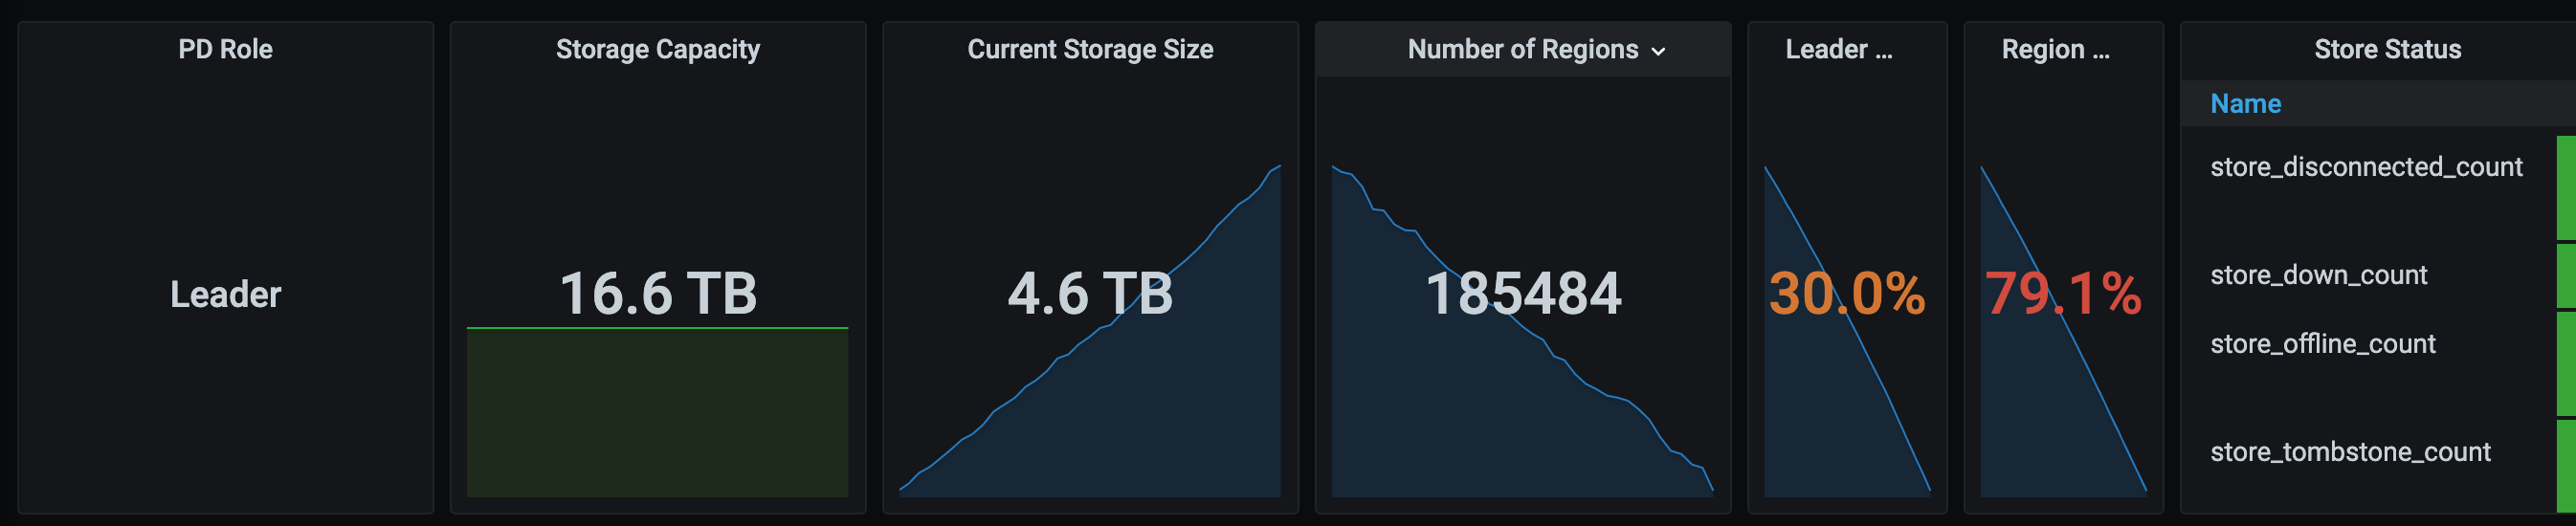Click the Number of Regions panel title
2576x526 pixels.
tap(1522, 49)
